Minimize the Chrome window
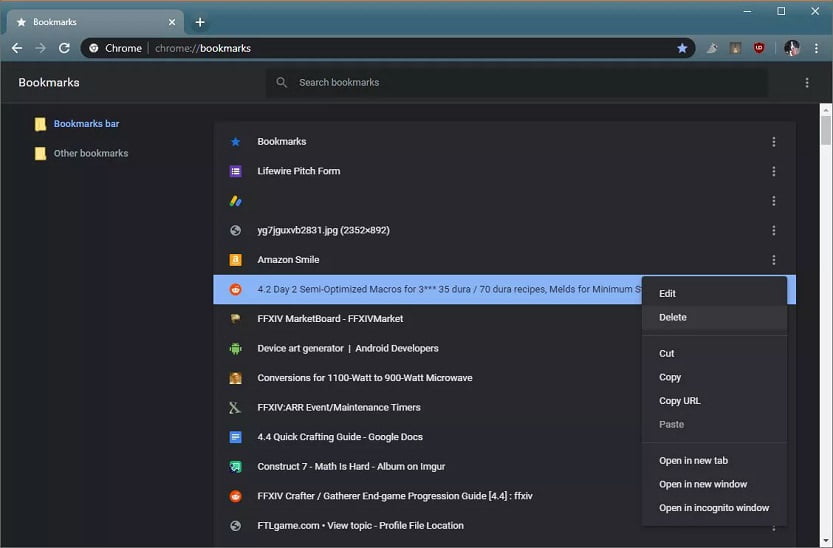 (747, 11)
